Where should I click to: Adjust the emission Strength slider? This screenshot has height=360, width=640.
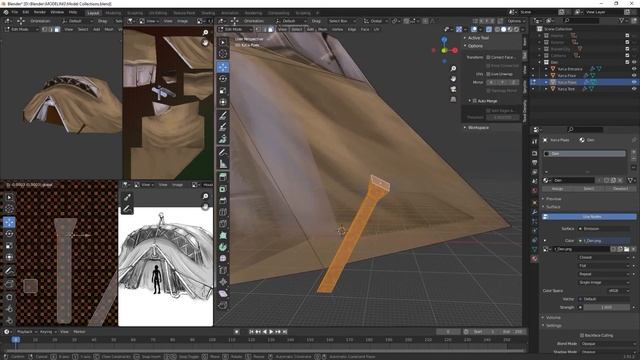[607, 307]
